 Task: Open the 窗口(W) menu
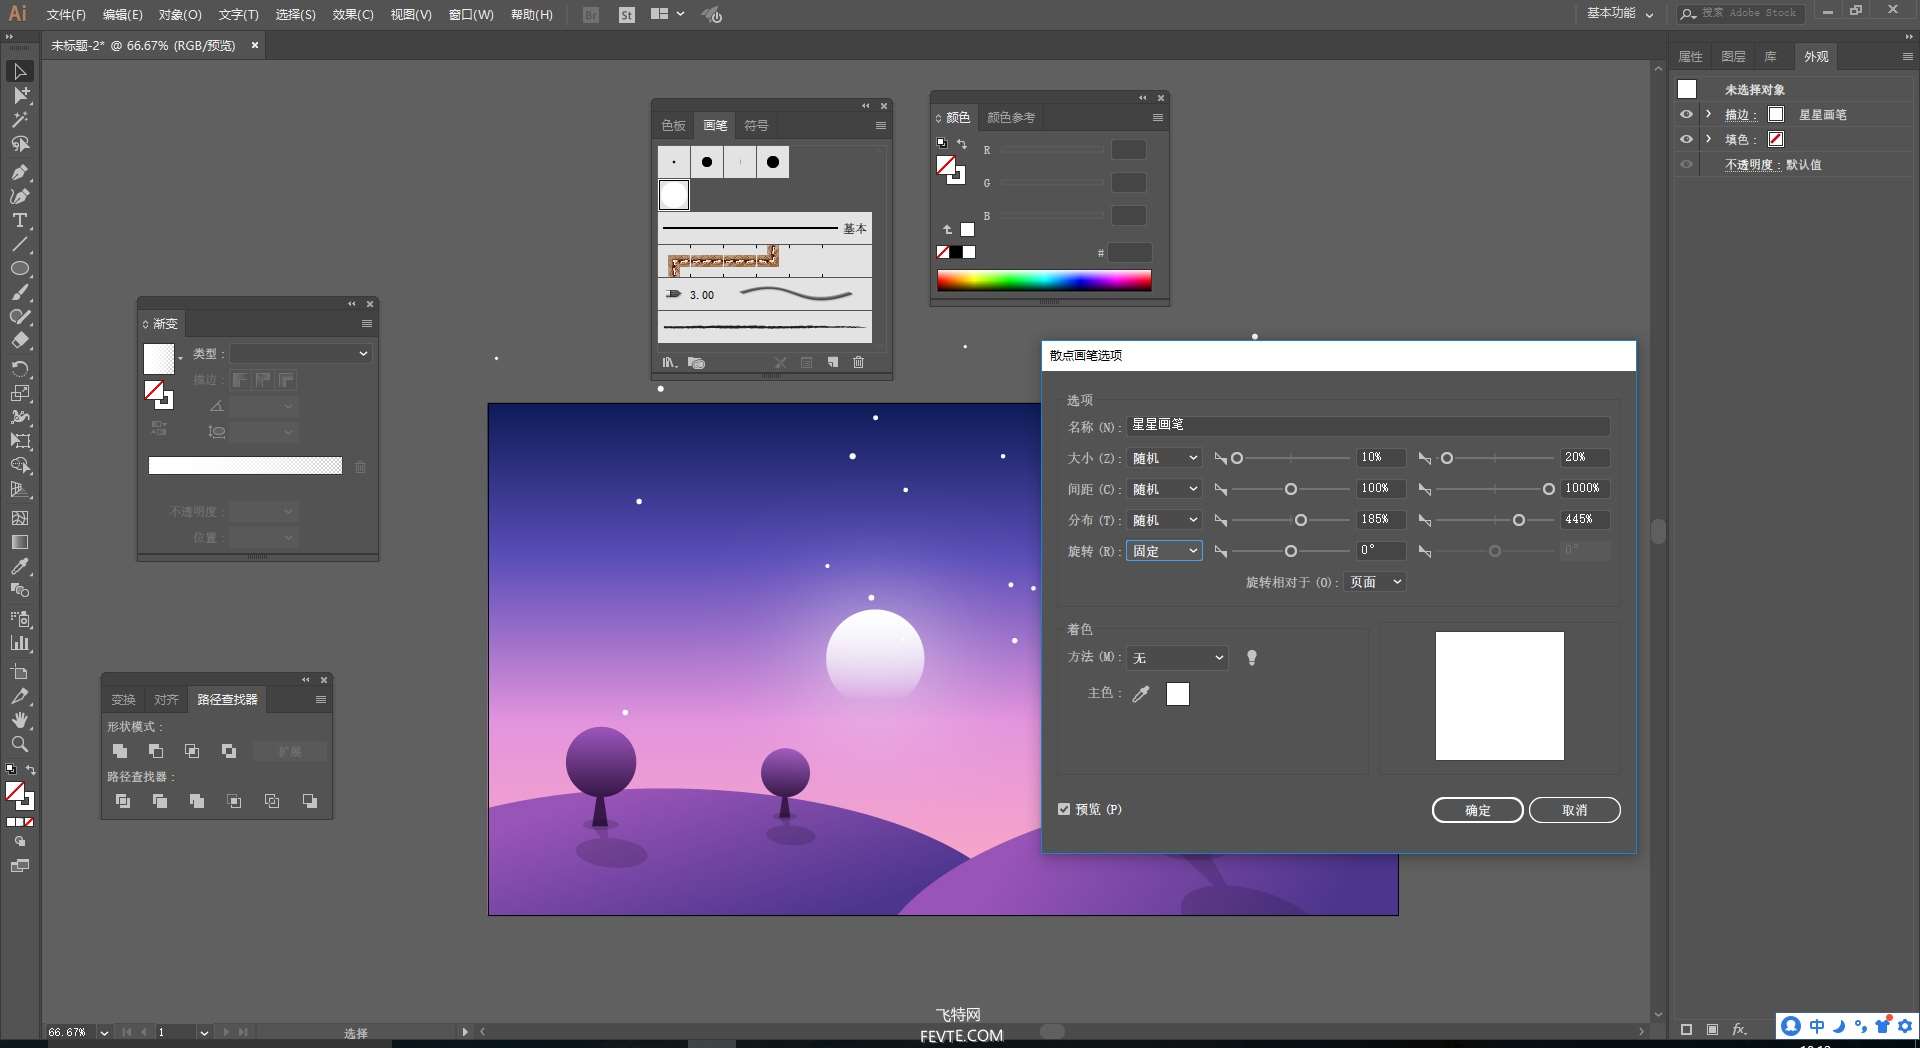[x=471, y=15]
